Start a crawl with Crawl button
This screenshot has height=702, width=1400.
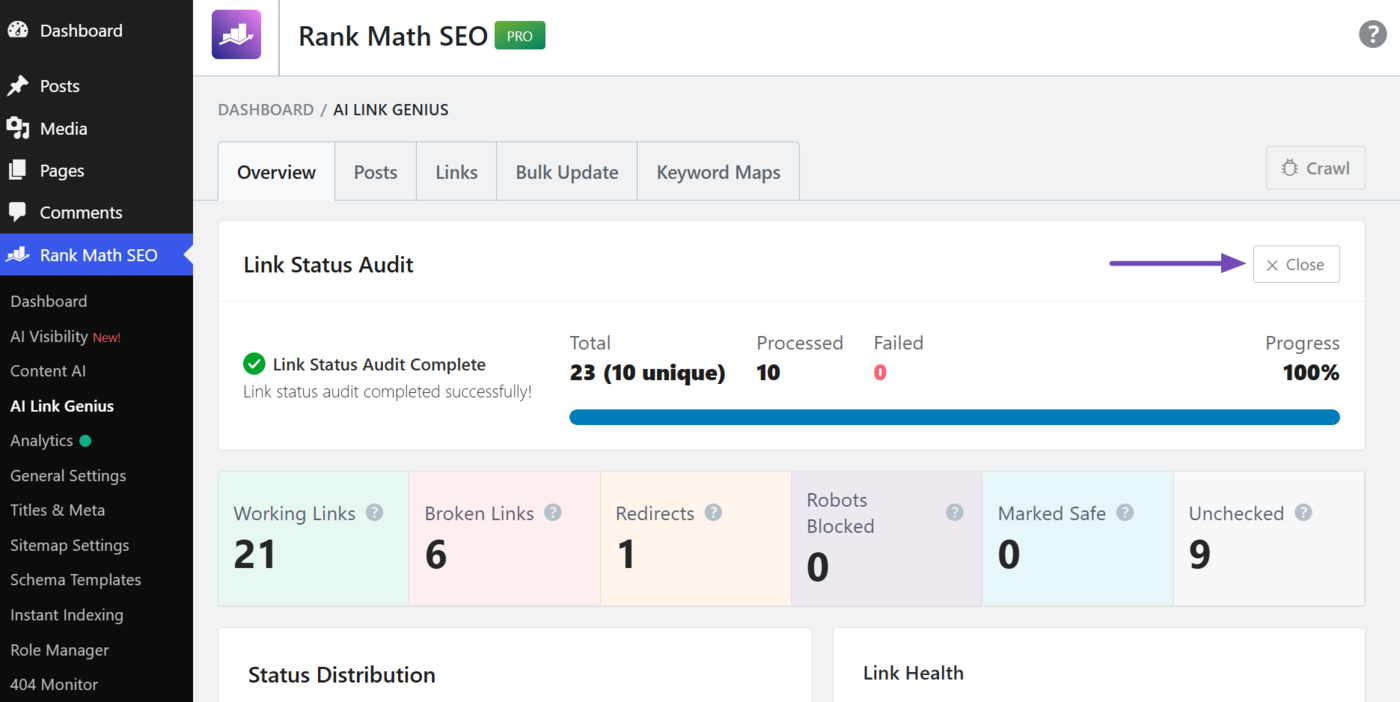(x=1315, y=168)
